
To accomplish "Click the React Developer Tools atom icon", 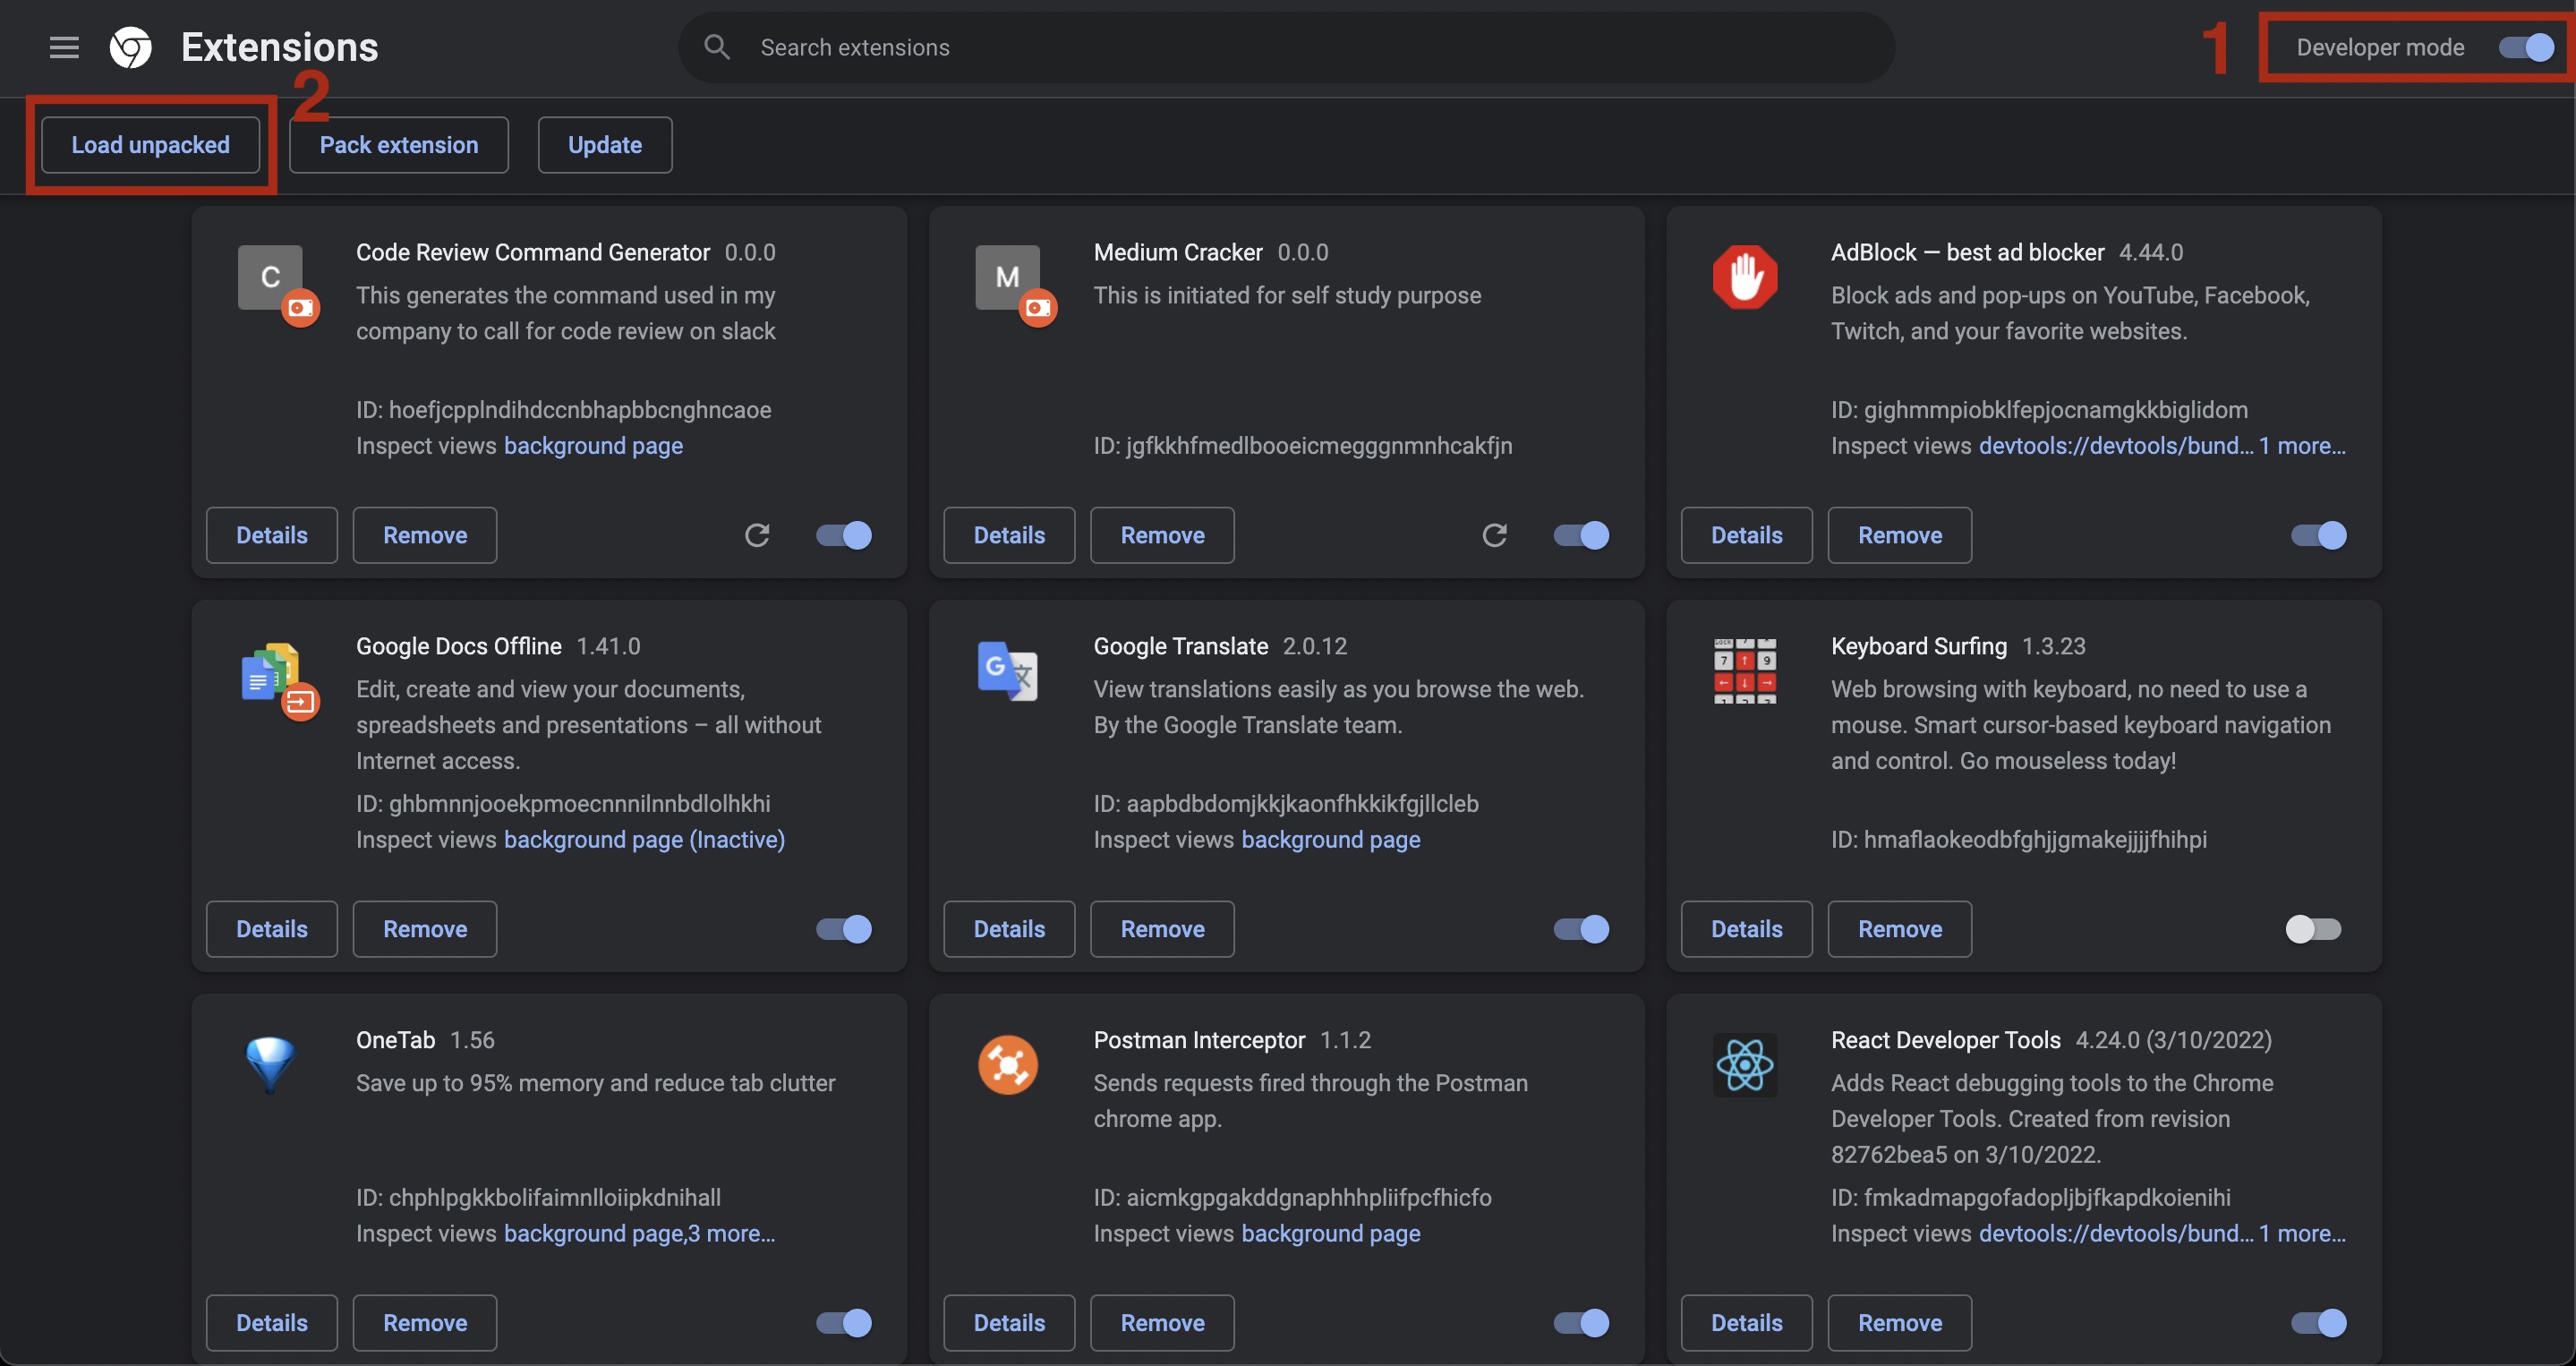I will click(1744, 1065).
